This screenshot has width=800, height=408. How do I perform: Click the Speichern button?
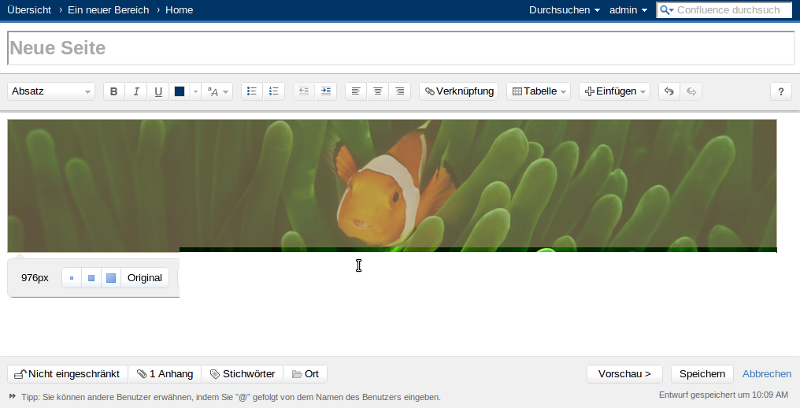pos(701,374)
